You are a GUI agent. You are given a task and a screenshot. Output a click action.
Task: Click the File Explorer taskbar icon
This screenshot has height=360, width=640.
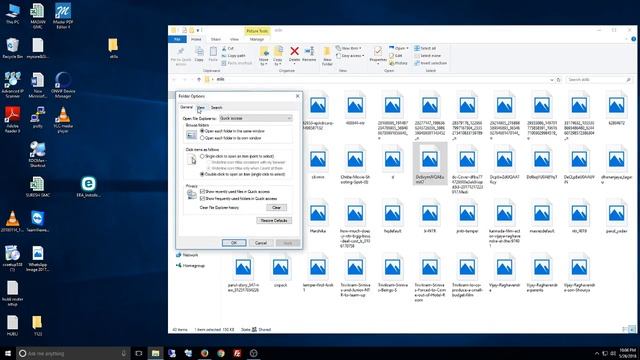[x=156, y=353]
